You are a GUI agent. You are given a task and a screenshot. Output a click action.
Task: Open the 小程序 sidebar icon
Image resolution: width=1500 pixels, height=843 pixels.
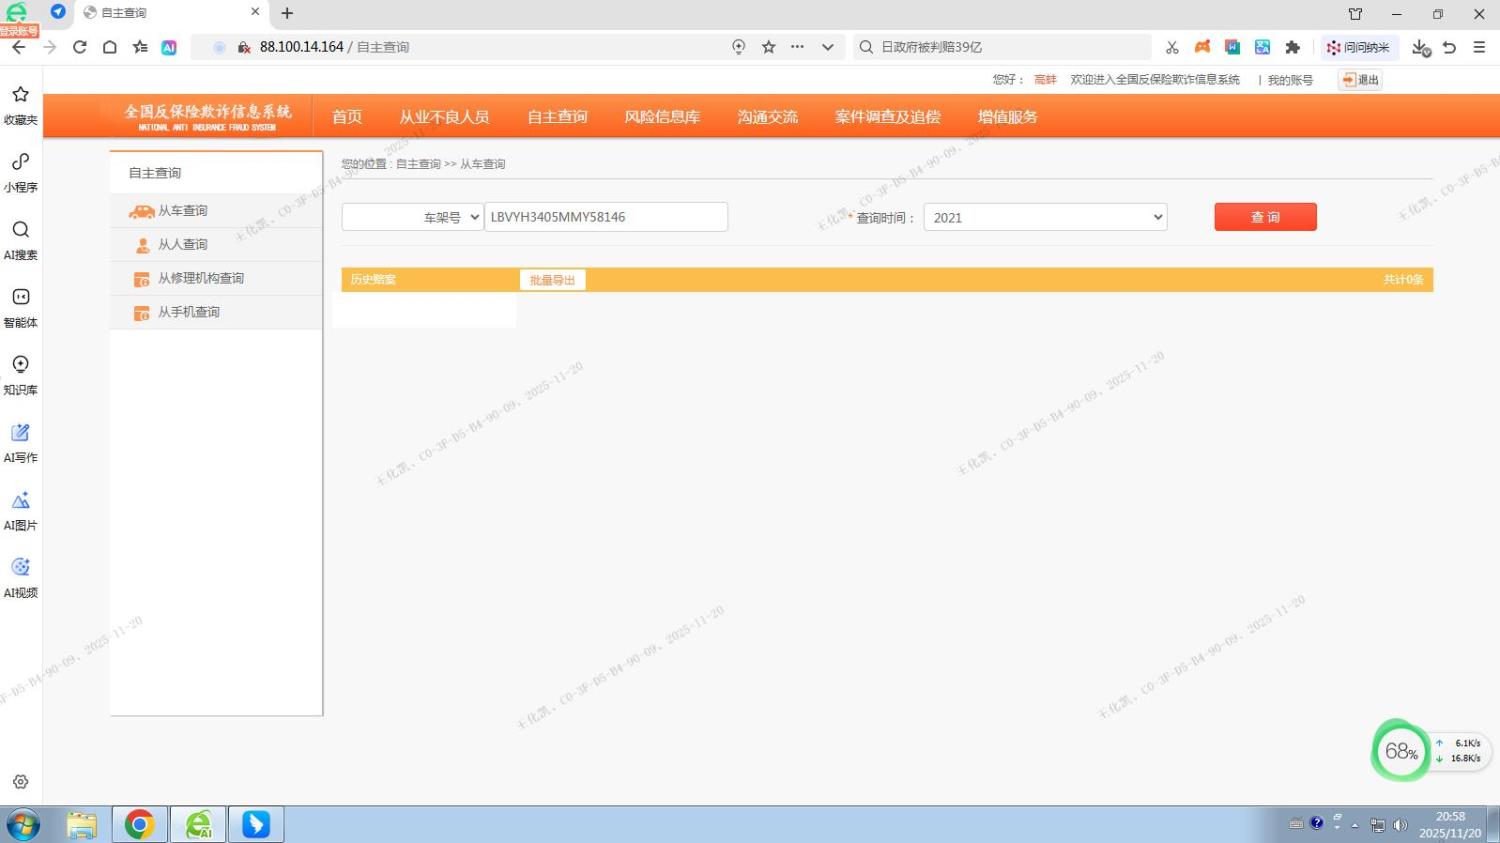coord(20,162)
